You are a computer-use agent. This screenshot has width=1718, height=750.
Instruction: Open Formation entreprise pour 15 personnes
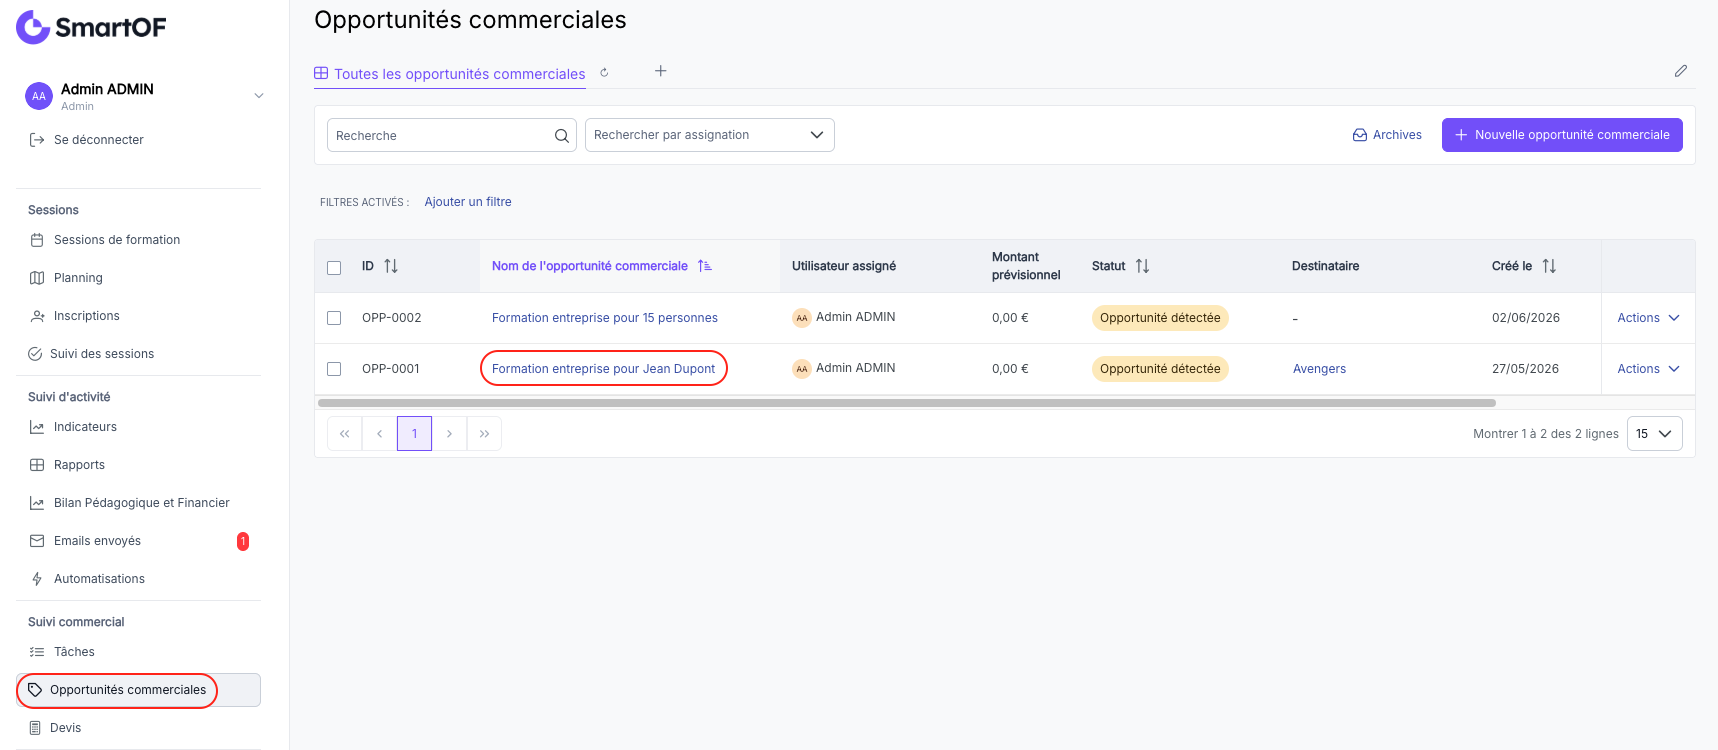click(605, 318)
